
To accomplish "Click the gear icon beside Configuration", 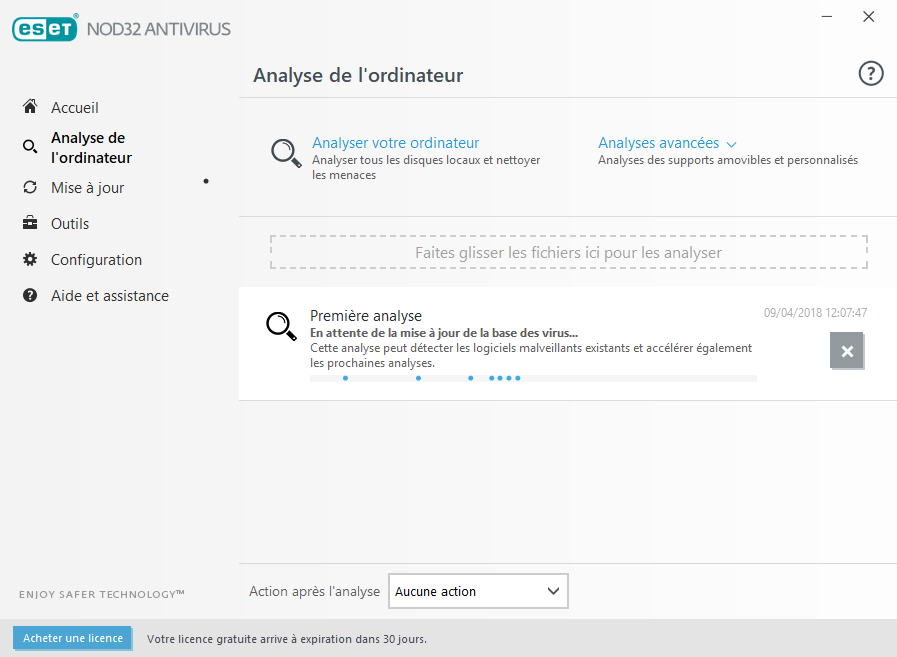I will click(x=30, y=259).
